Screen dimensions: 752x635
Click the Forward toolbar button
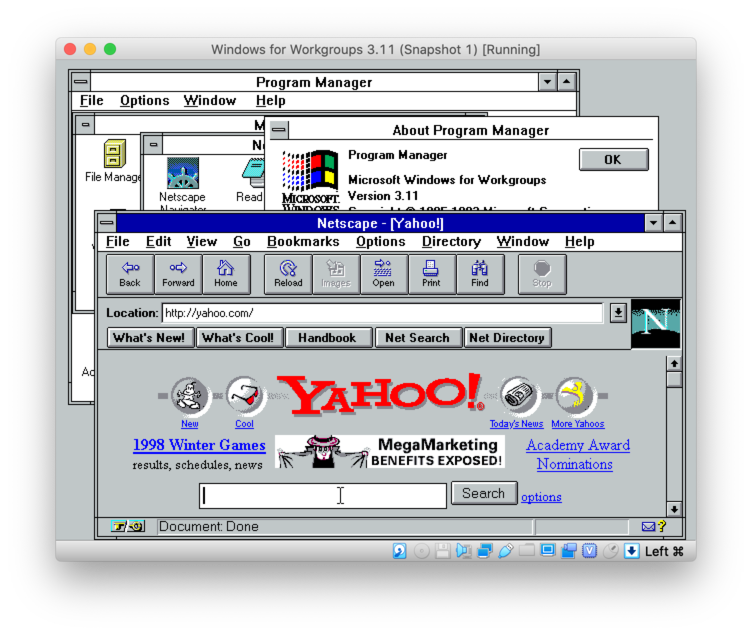pos(178,274)
